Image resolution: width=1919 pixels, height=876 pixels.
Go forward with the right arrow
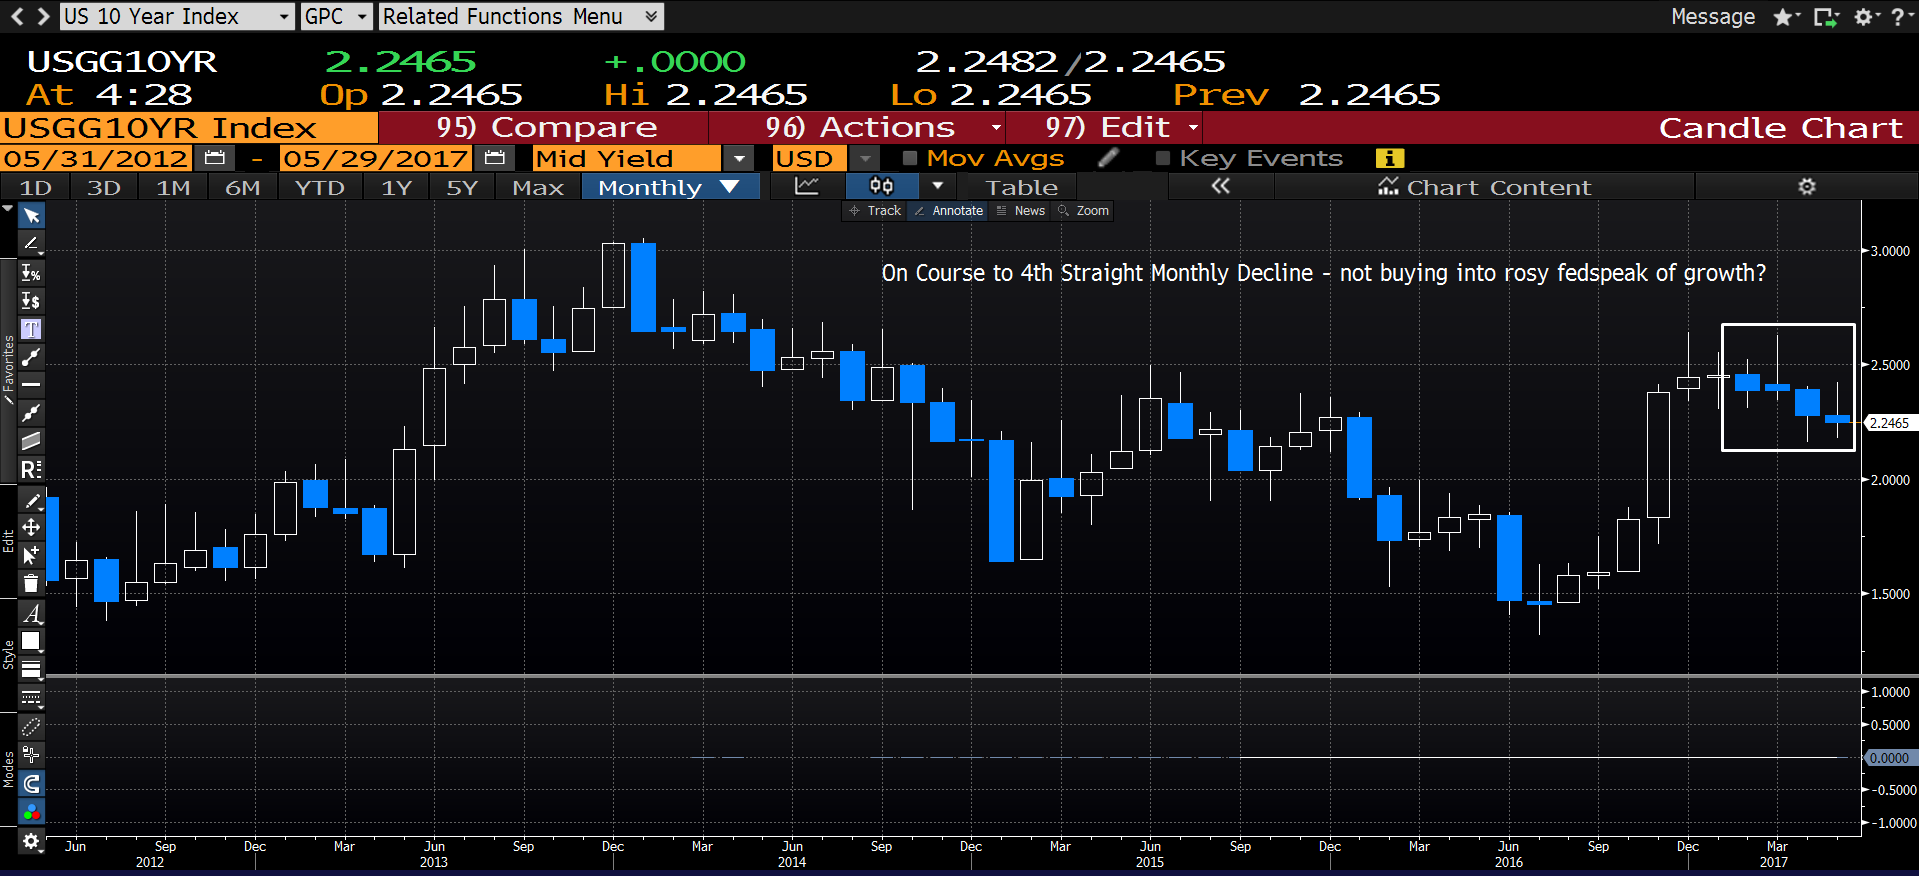pyautogui.click(x=43, y=16)
